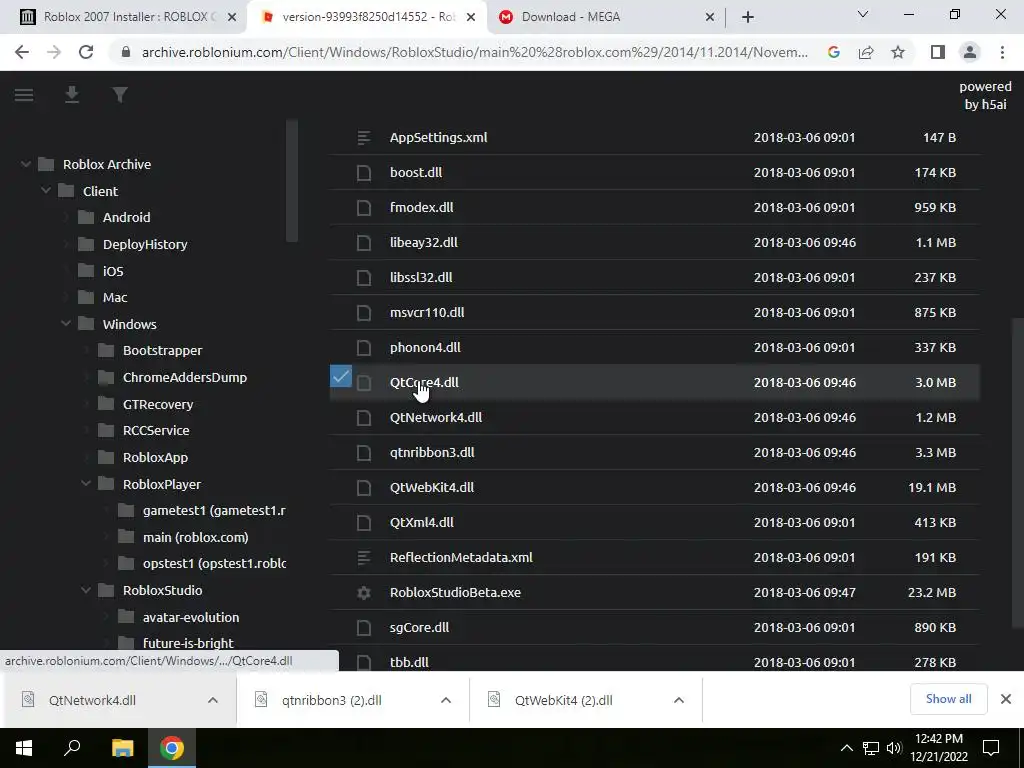This screenshot has height=768, width=1024.
Task: Reload the page with refresh icon
Action: click(x=86, y=52)
